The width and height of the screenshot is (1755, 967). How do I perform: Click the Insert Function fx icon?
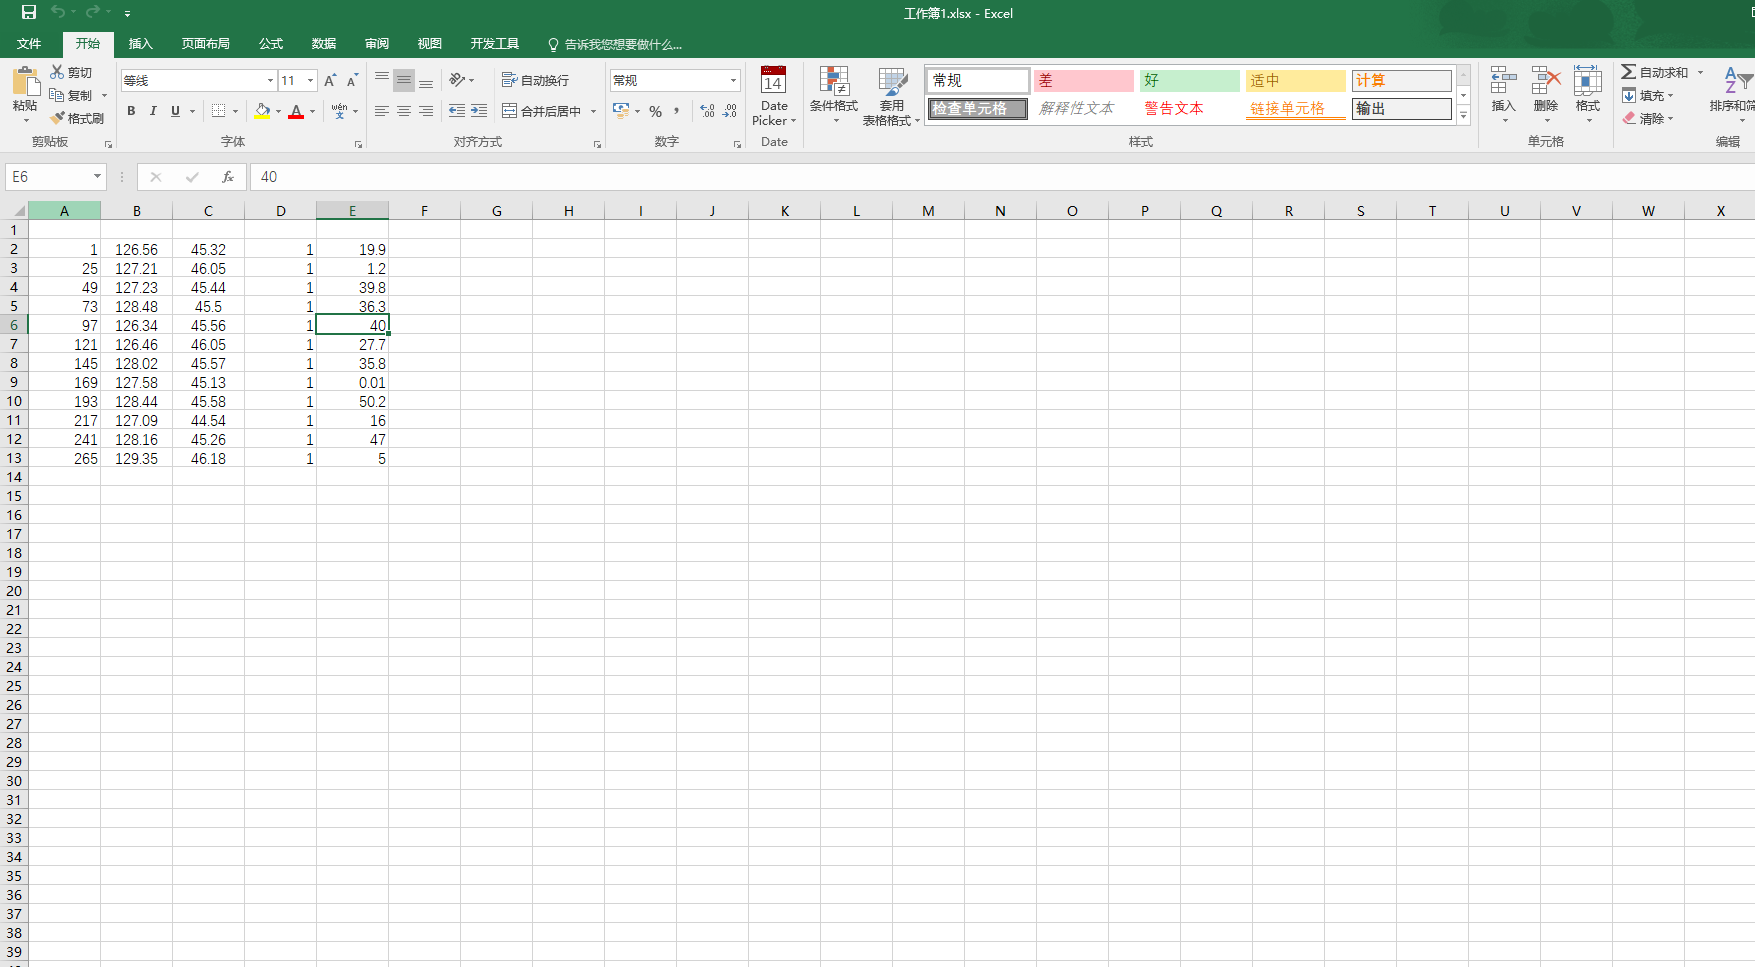[x=228, y=177]
